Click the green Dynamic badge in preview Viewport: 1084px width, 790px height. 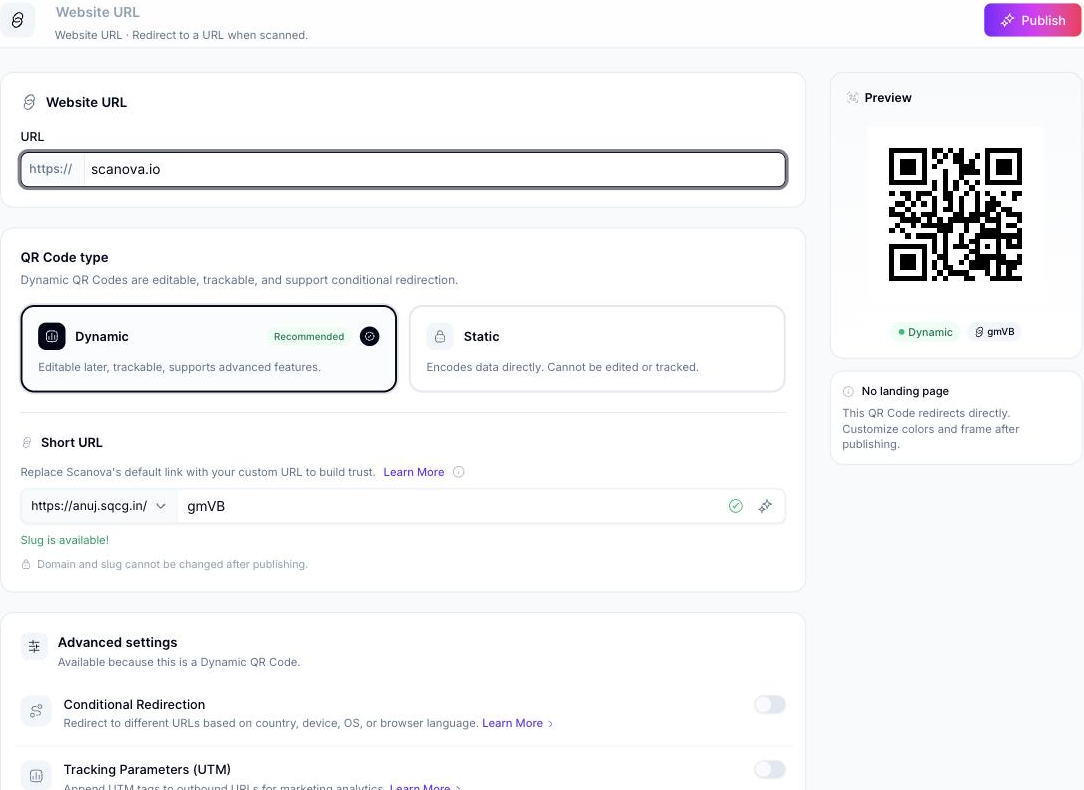coord(925,332)
